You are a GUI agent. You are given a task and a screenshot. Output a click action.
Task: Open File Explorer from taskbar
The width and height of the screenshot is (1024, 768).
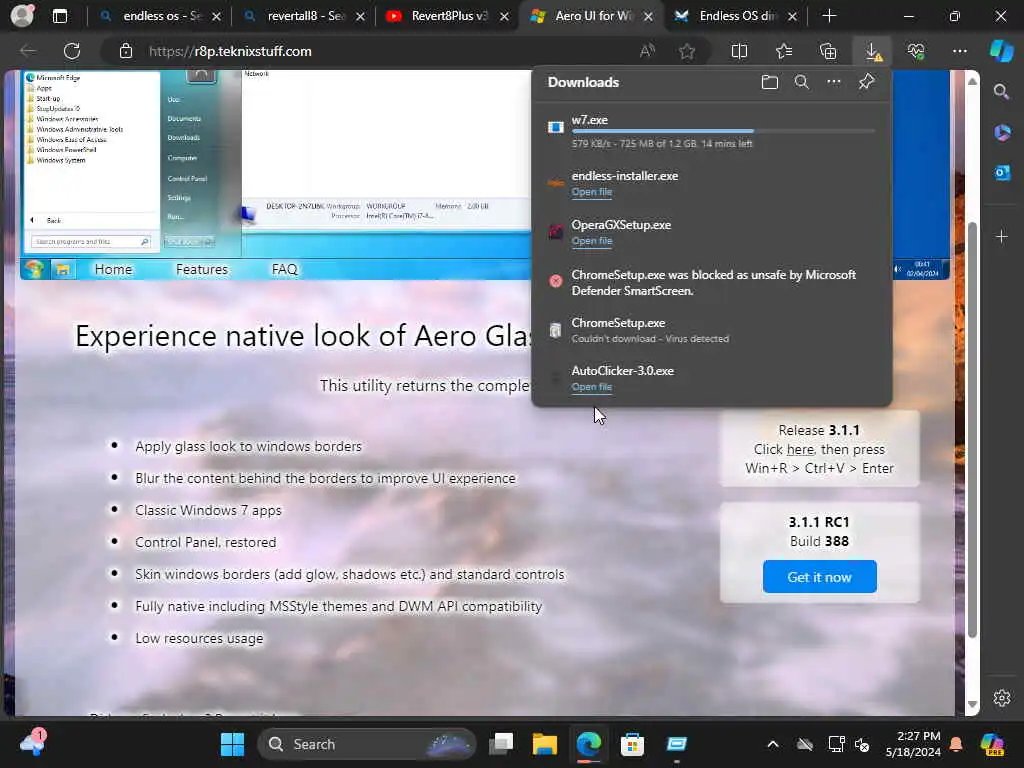click(545, 744)
